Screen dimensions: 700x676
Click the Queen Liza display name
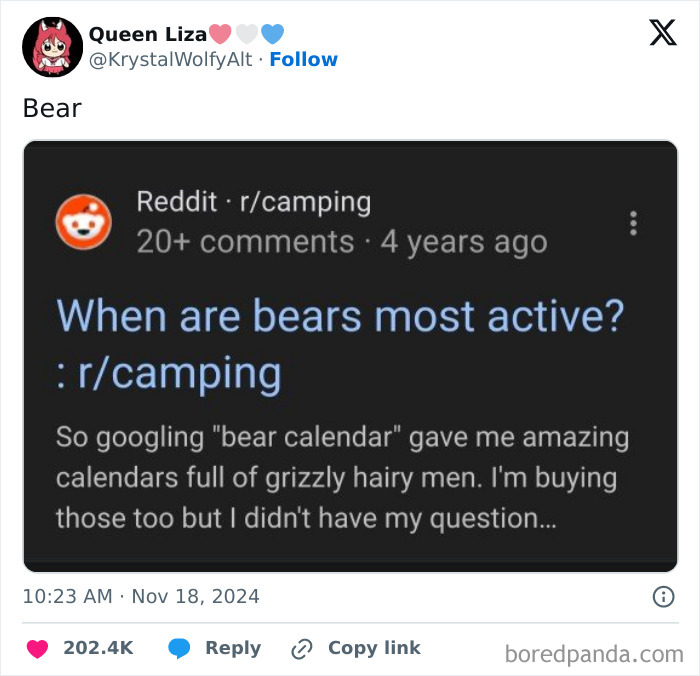pyautogui.click(x=148, y=33)
